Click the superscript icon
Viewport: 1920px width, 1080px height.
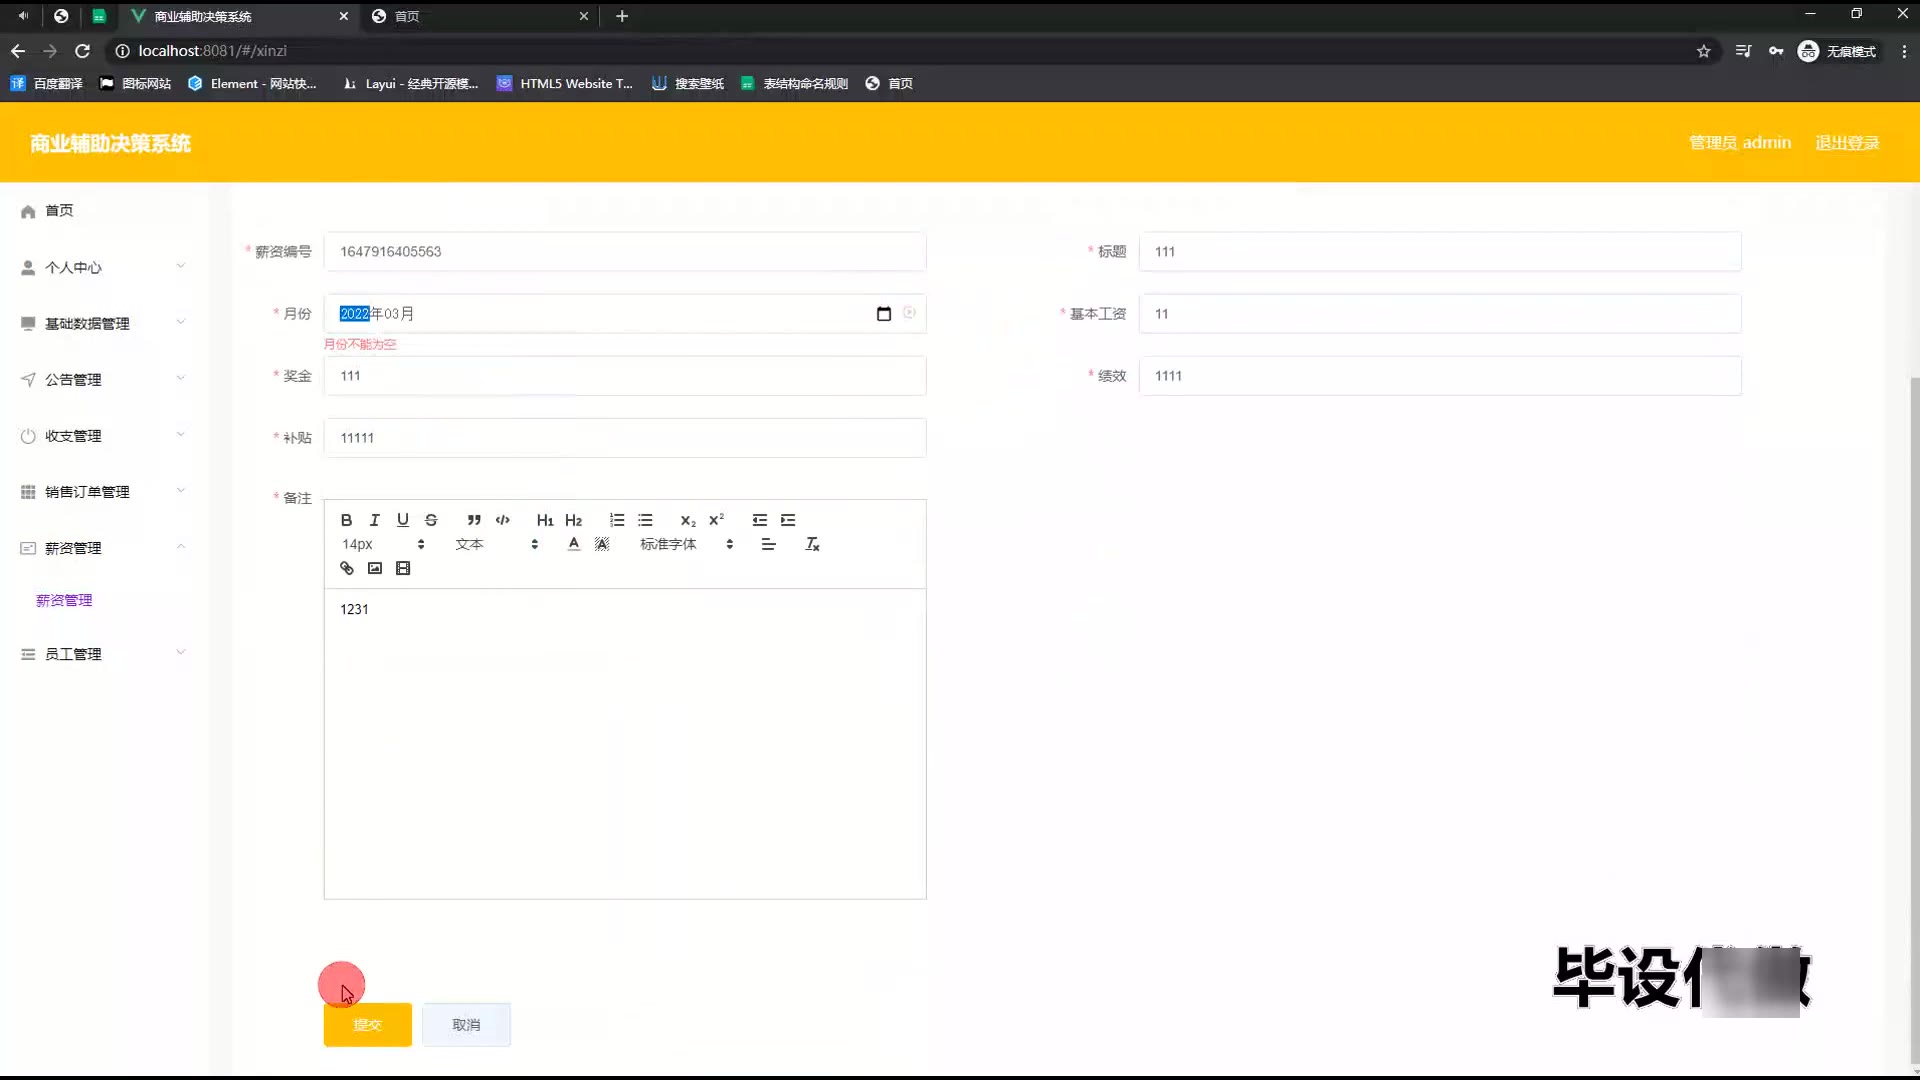pyautogui.click(x=716, y=520)
